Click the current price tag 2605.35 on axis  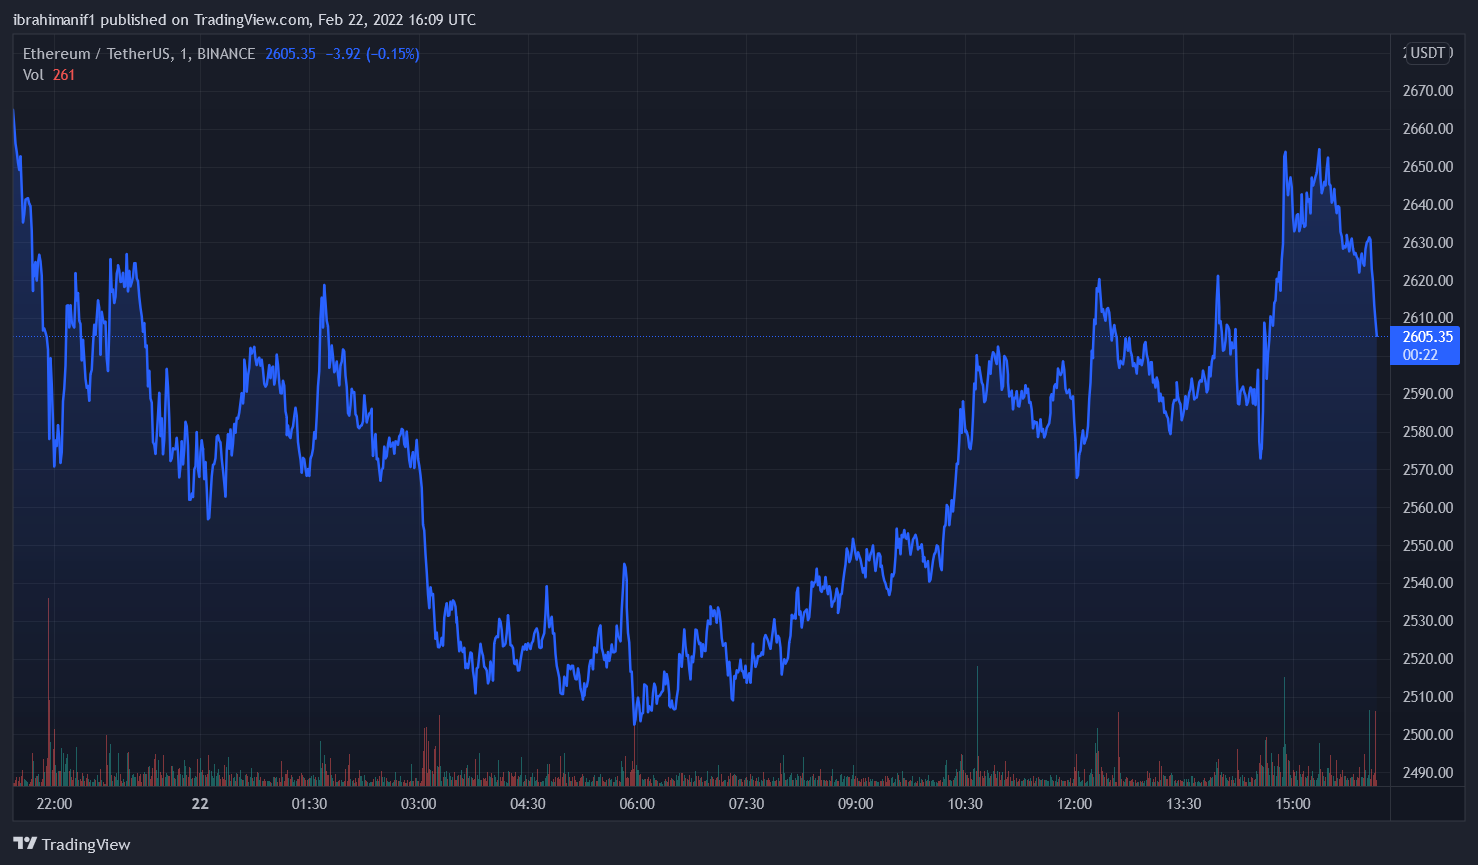(x=1427, y=337)
